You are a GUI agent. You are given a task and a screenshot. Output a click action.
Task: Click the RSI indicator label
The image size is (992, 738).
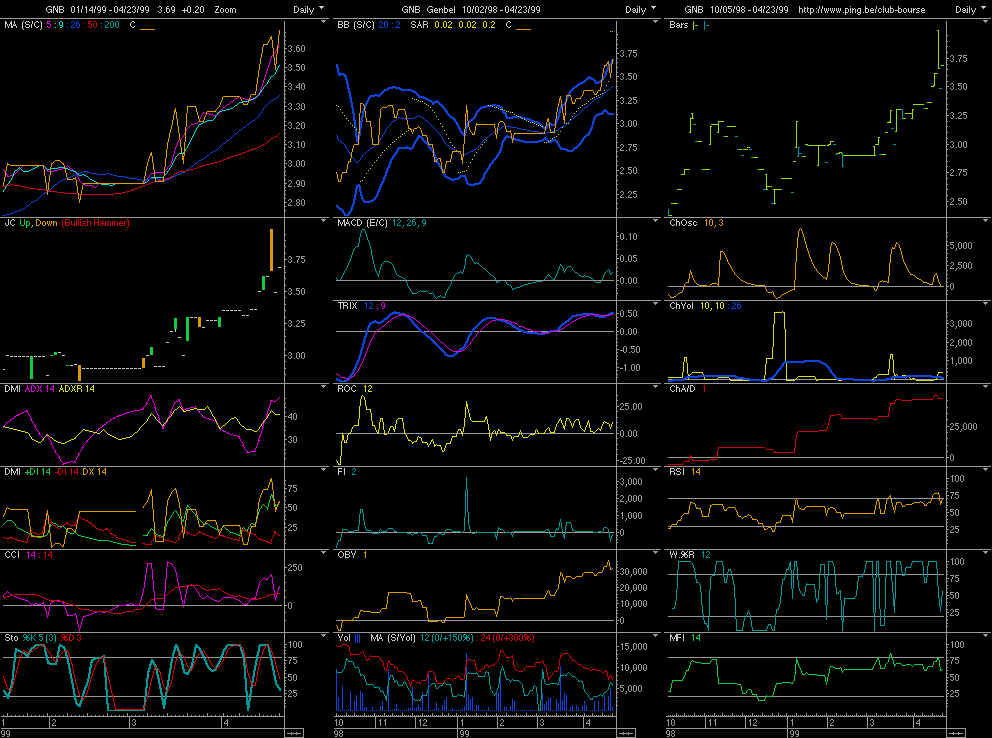(x=677, y=472)
